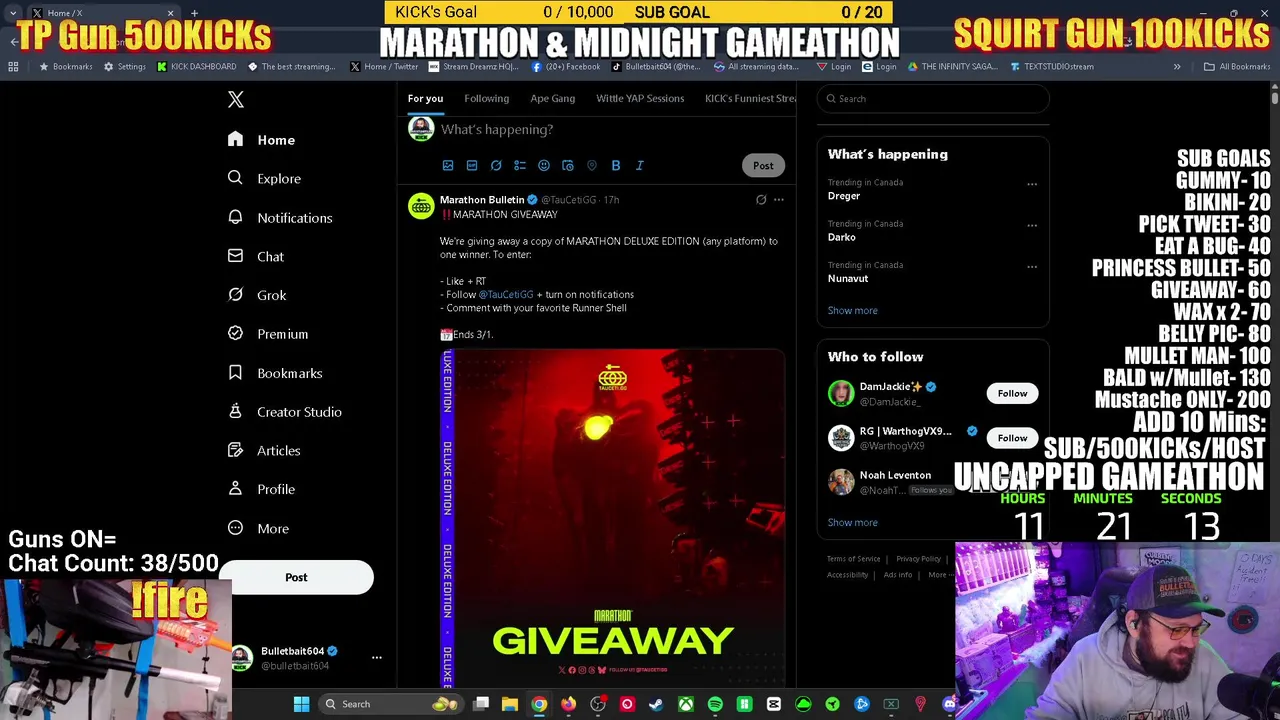Open account menu dots next to Bulletbait604
Viewport: 1280px width, 720px height.
click(x=377, y=657)
